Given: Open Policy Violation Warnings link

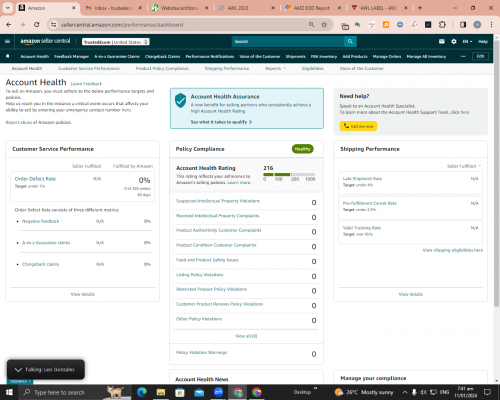Looking at the screenshot, I should click(x=201, y=352).
